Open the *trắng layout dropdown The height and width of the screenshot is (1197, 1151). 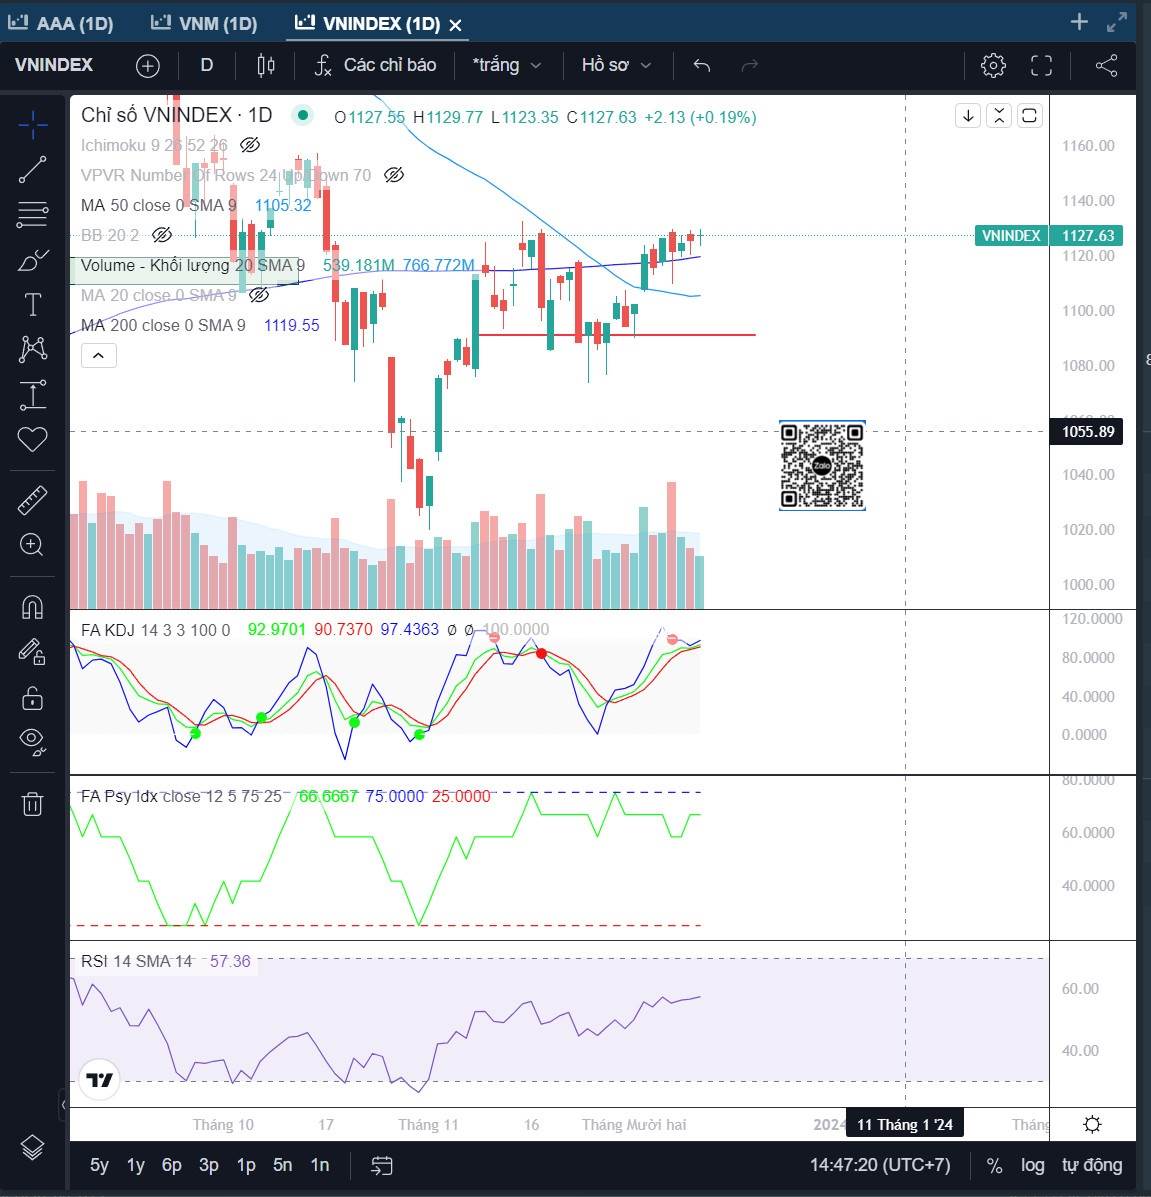tap(507, 66)
